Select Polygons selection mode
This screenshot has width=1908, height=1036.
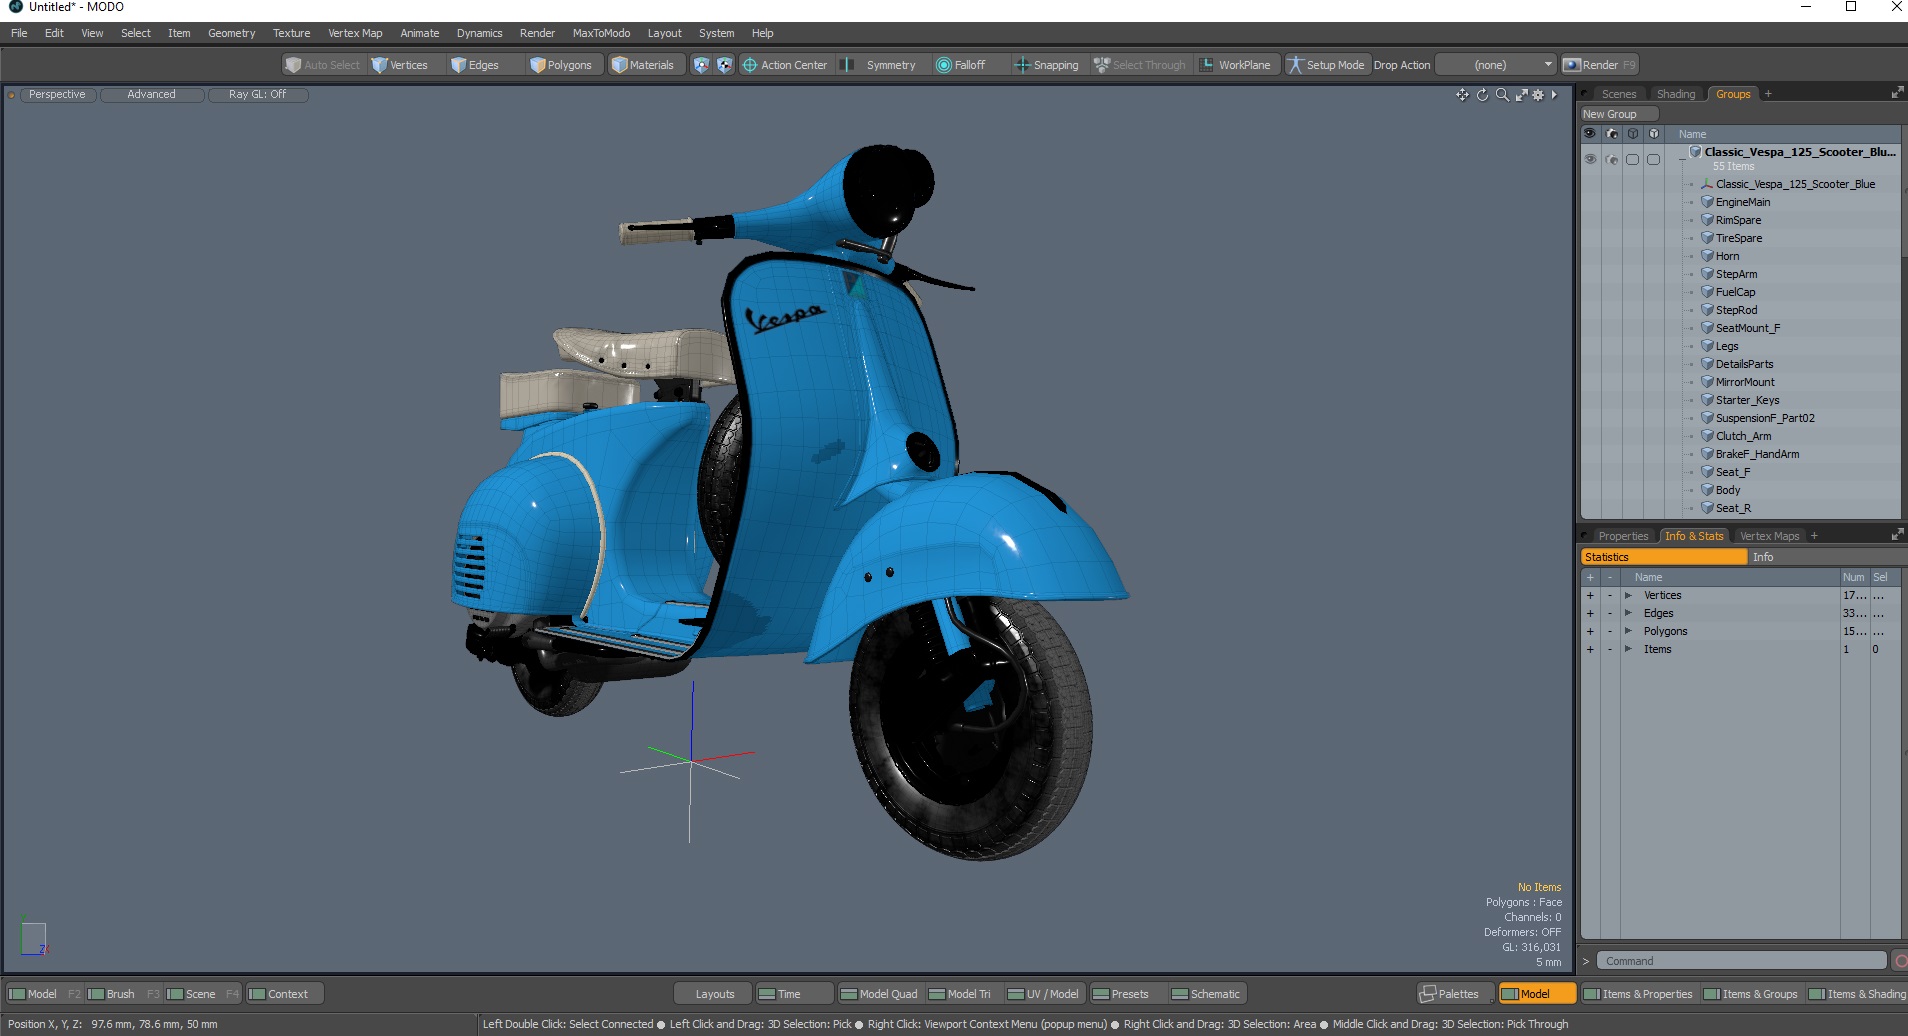point(561,65)
